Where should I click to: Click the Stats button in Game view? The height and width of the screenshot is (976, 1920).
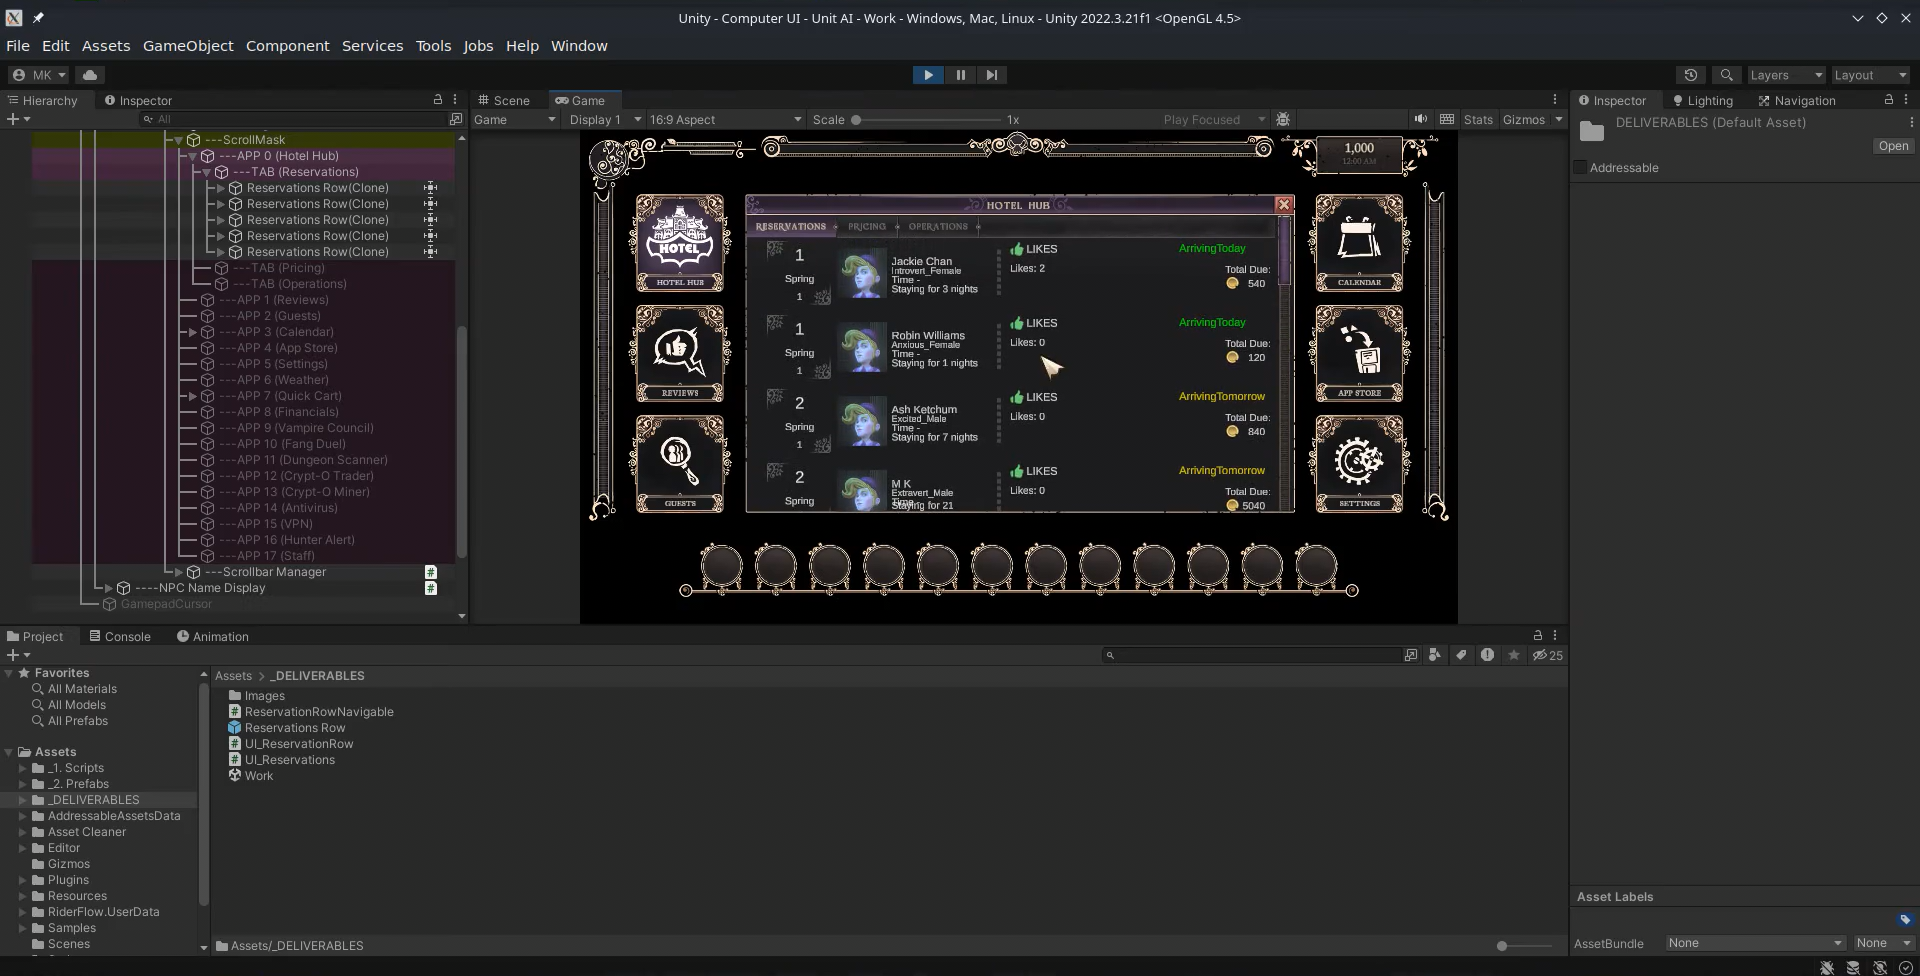(x=1478, y=119)
